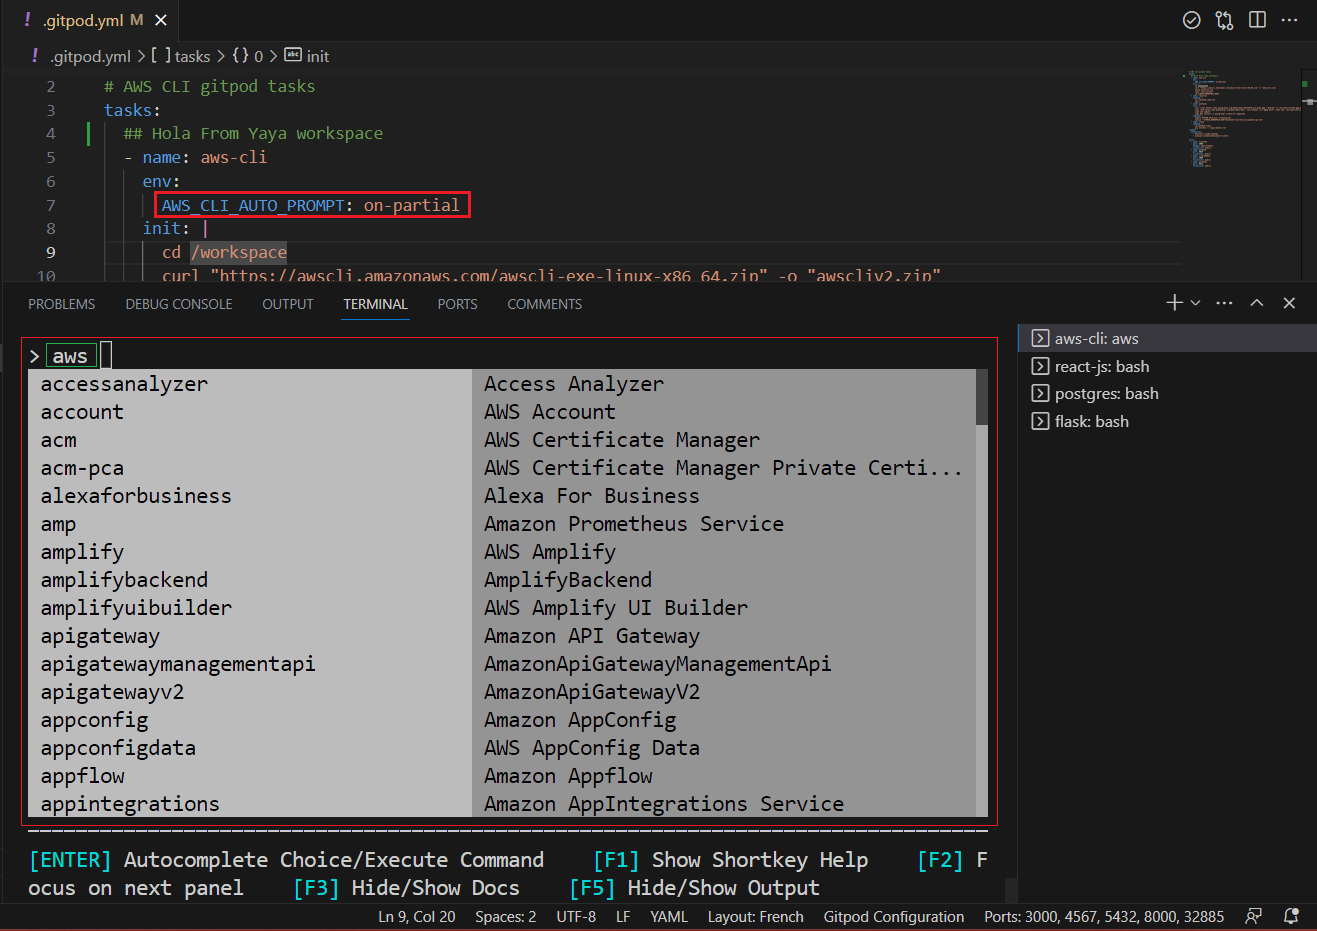Split the editor to the right

[1257, 20]
